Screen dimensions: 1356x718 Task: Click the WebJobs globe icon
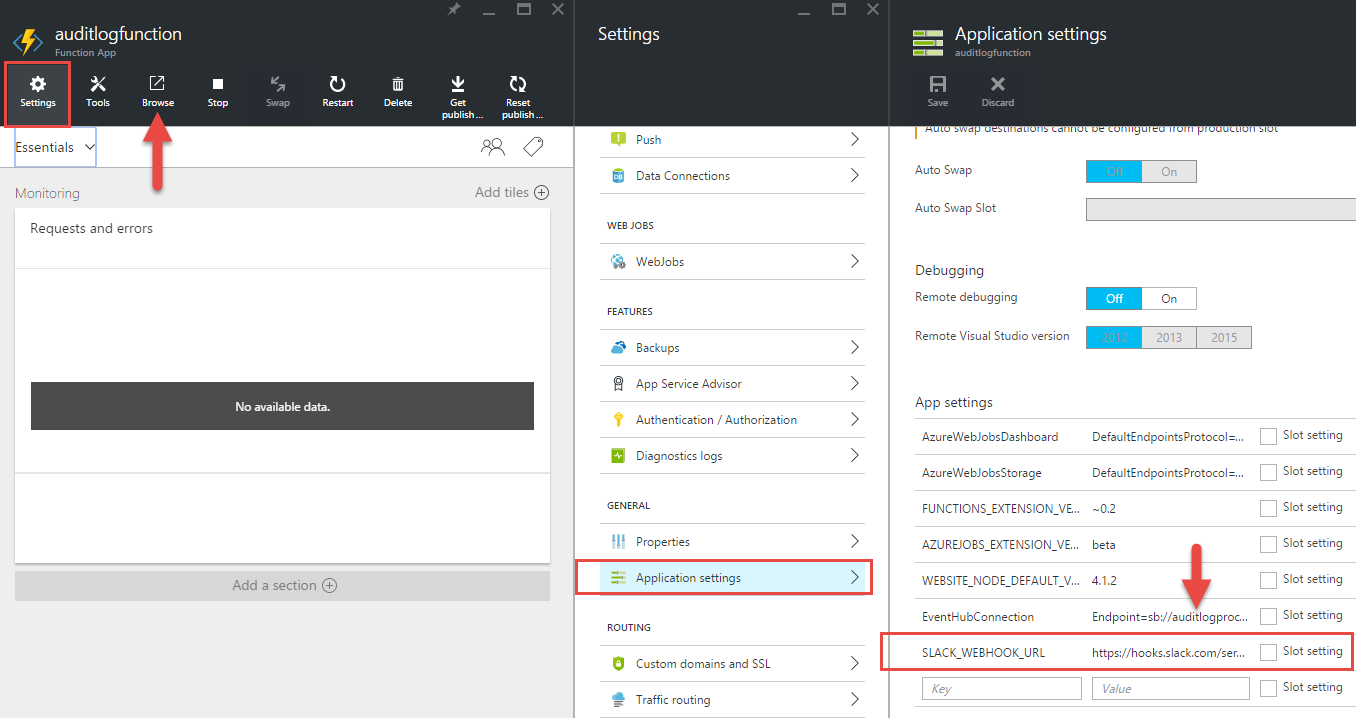tap(618, 262)
